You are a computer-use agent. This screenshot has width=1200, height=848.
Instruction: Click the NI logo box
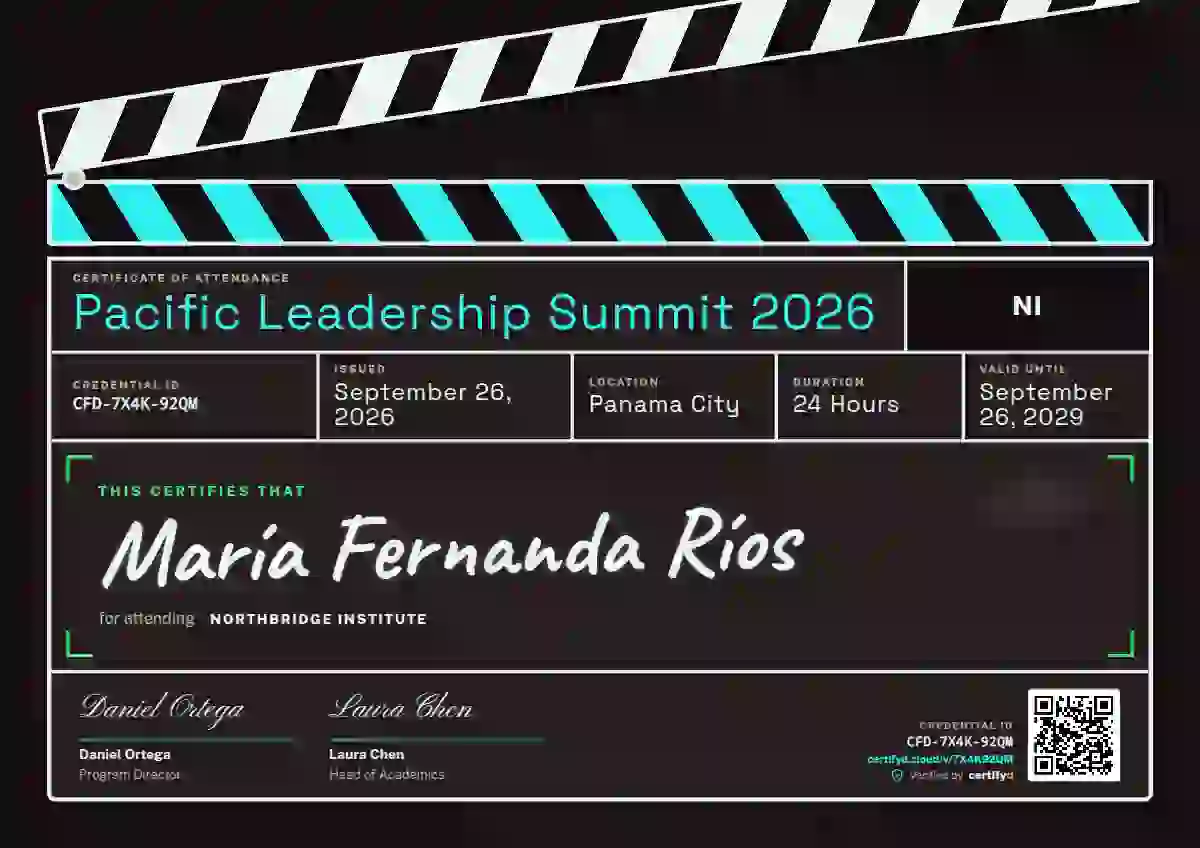1027,306
